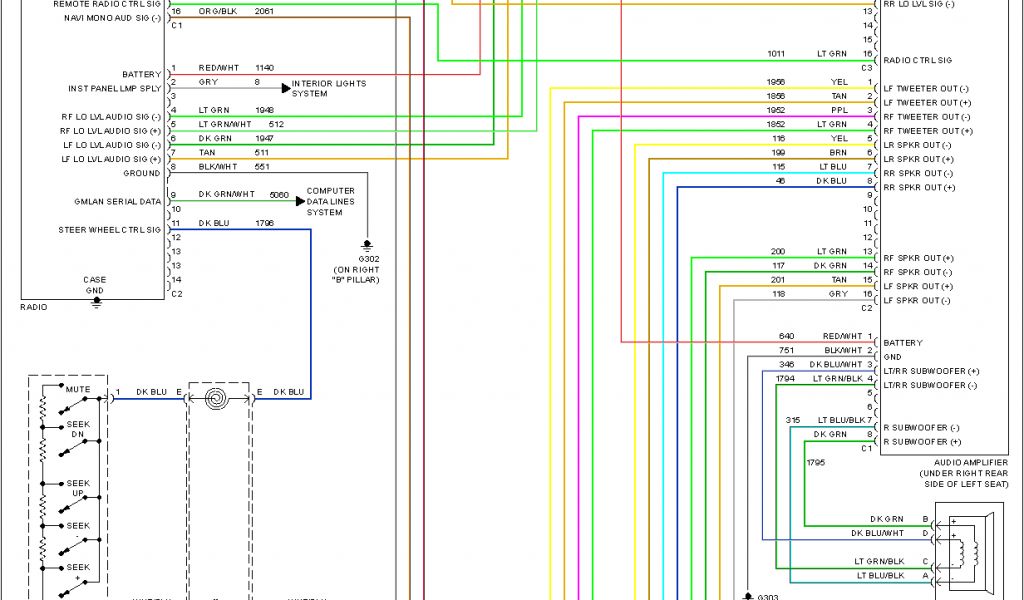Click the G302 ground symbol
Screen dimensions: 1024x600
point(367,244)
